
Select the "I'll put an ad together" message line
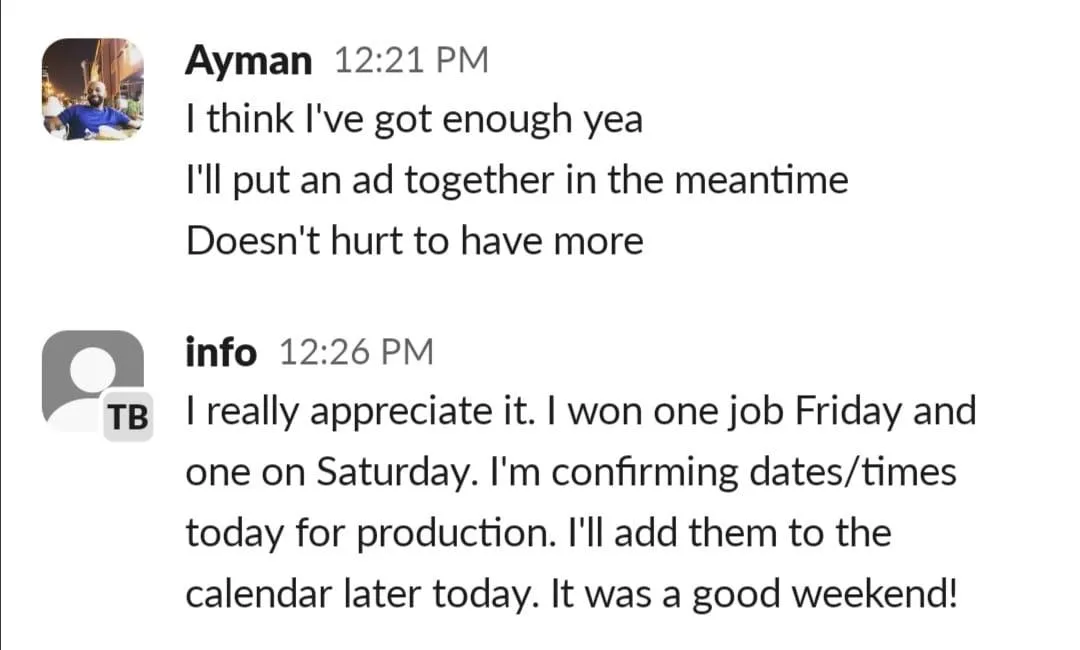(x=517, y=181)
